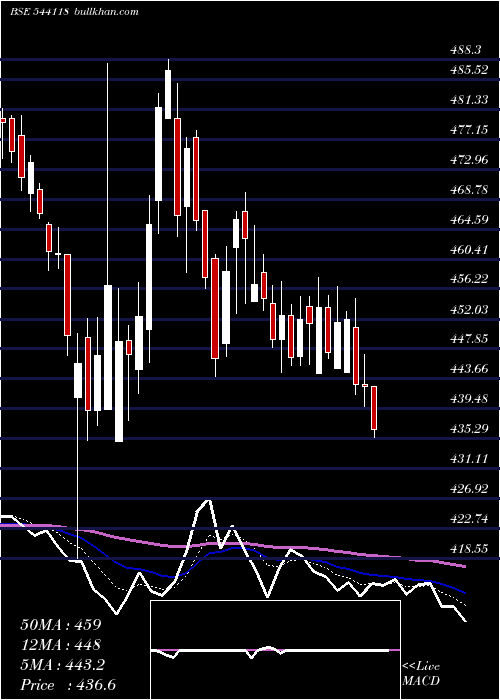Click the 485.52 price axis label

click(469, 70)
